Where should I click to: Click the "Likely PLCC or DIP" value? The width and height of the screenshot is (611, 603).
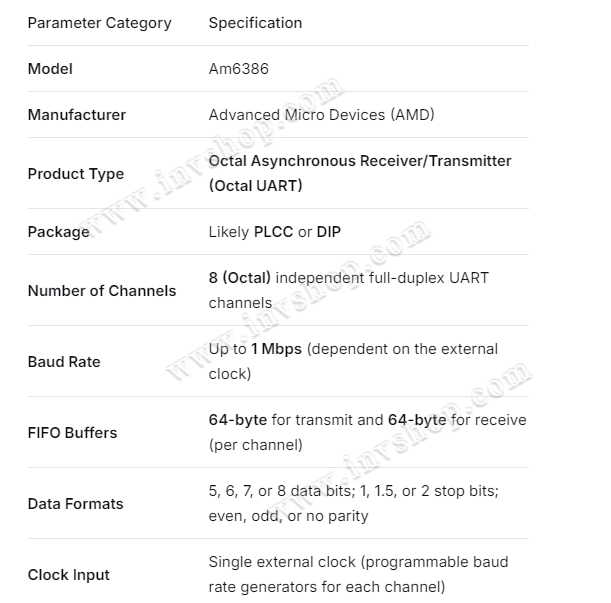click(x=274, y=232)
